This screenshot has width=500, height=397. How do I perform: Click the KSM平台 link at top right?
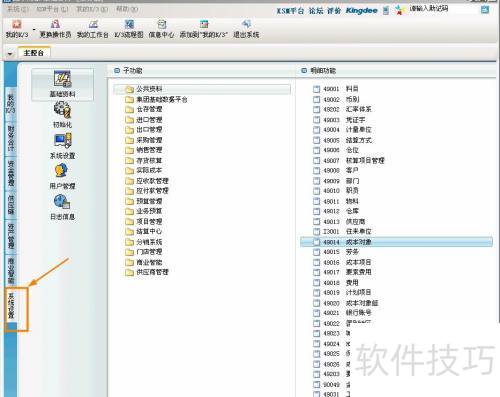(290, 11)
